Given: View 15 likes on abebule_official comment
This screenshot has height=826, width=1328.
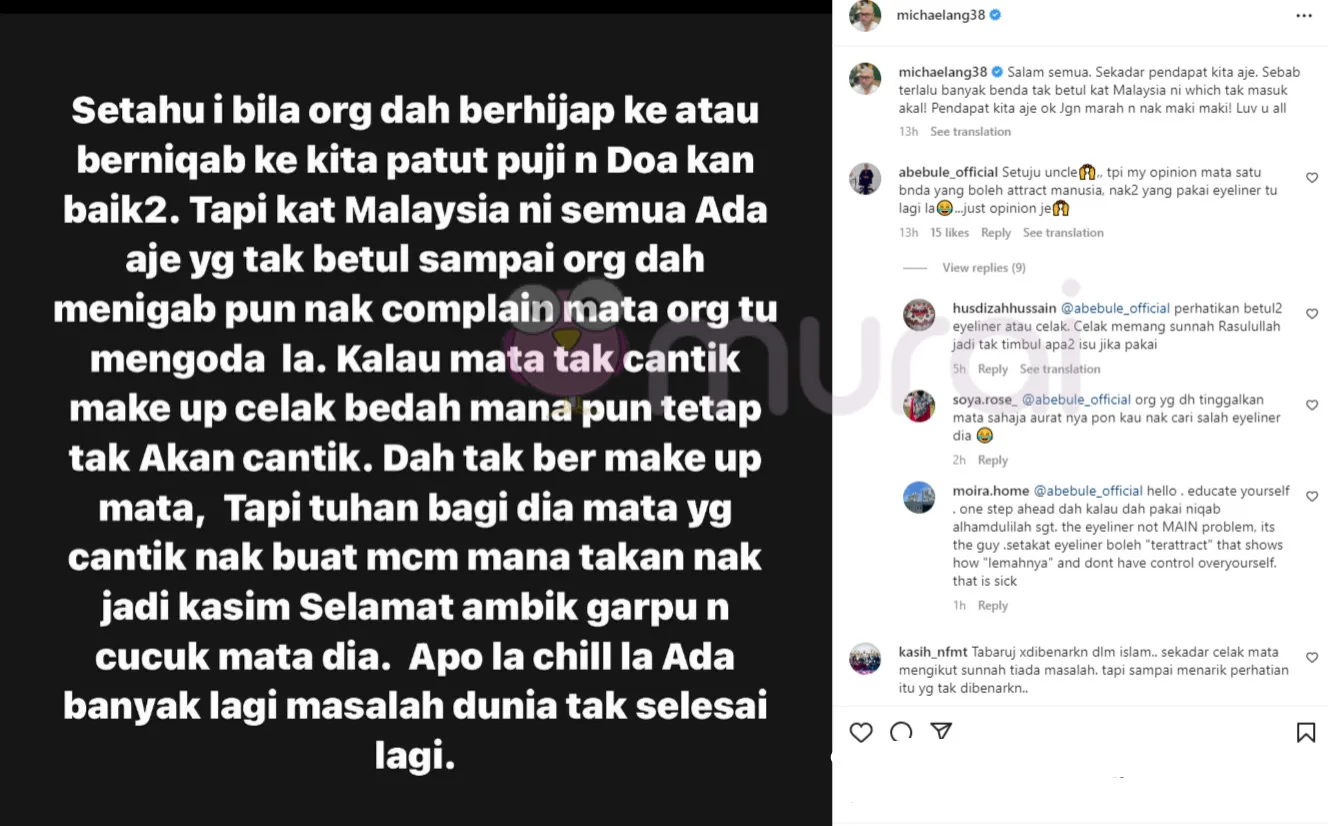Looking at the screenshot, I should click(x=949, y=233).
